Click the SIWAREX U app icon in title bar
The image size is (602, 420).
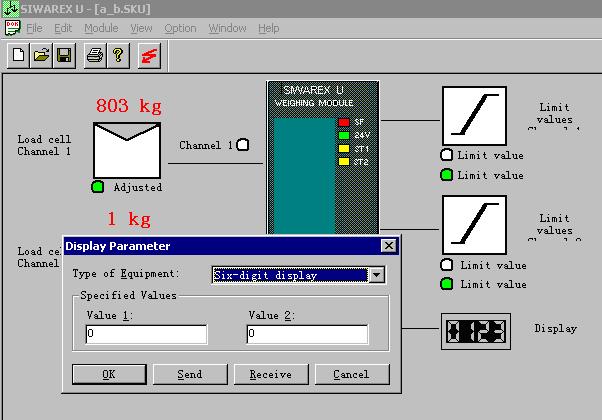10,8
